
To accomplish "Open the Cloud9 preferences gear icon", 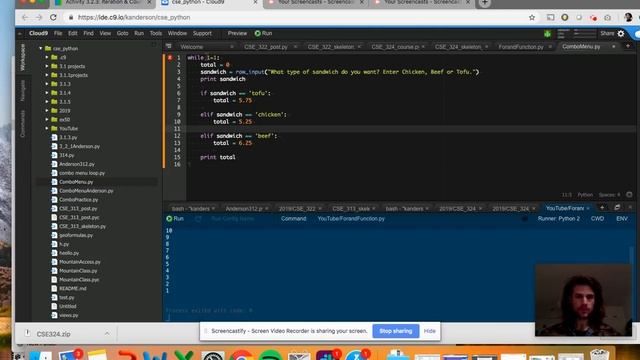I will pyautogui.click(x=621, y=33).
